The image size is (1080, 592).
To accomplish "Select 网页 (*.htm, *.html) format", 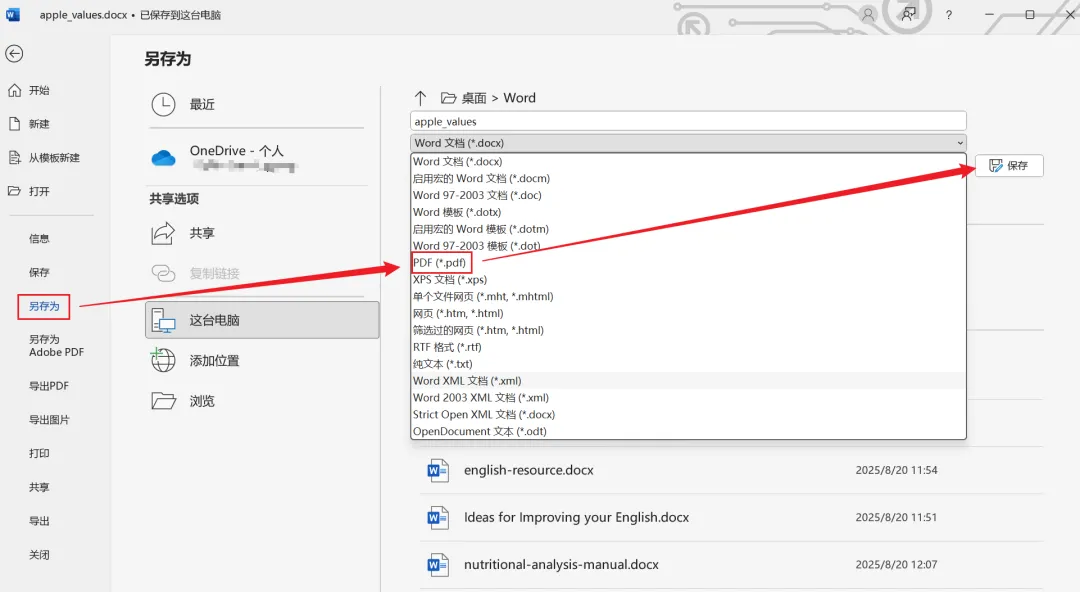I will (688, 313).
